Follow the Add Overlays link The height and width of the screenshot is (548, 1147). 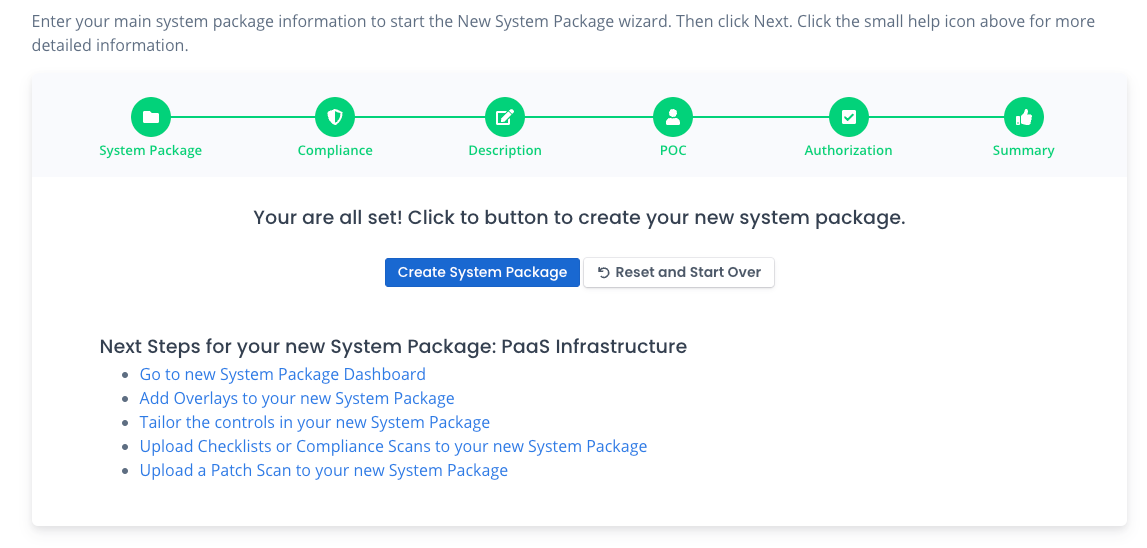tap(297, 398)
